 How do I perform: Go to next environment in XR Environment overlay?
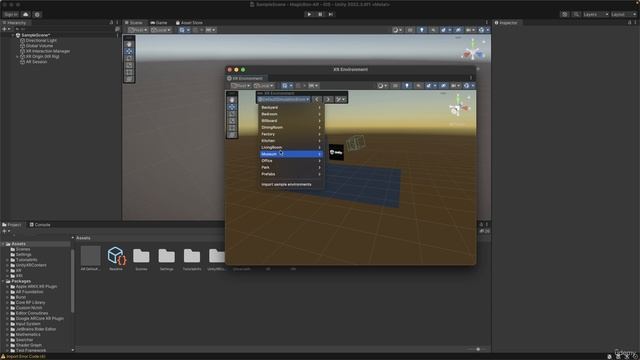(328, 99)
